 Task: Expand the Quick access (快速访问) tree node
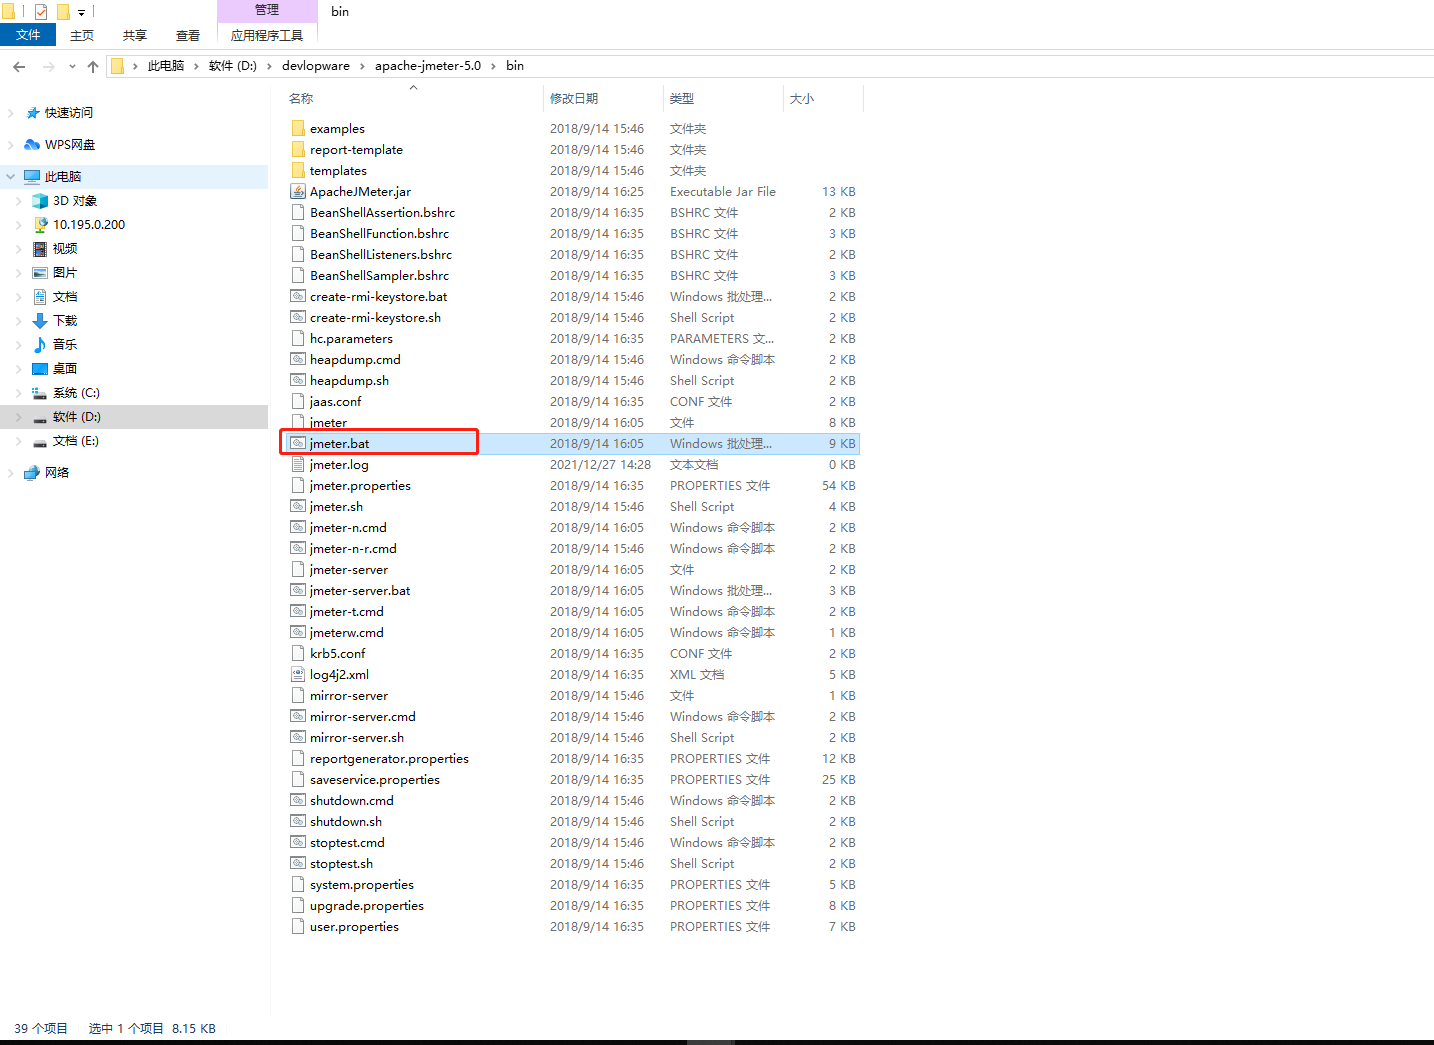(11, 113)
